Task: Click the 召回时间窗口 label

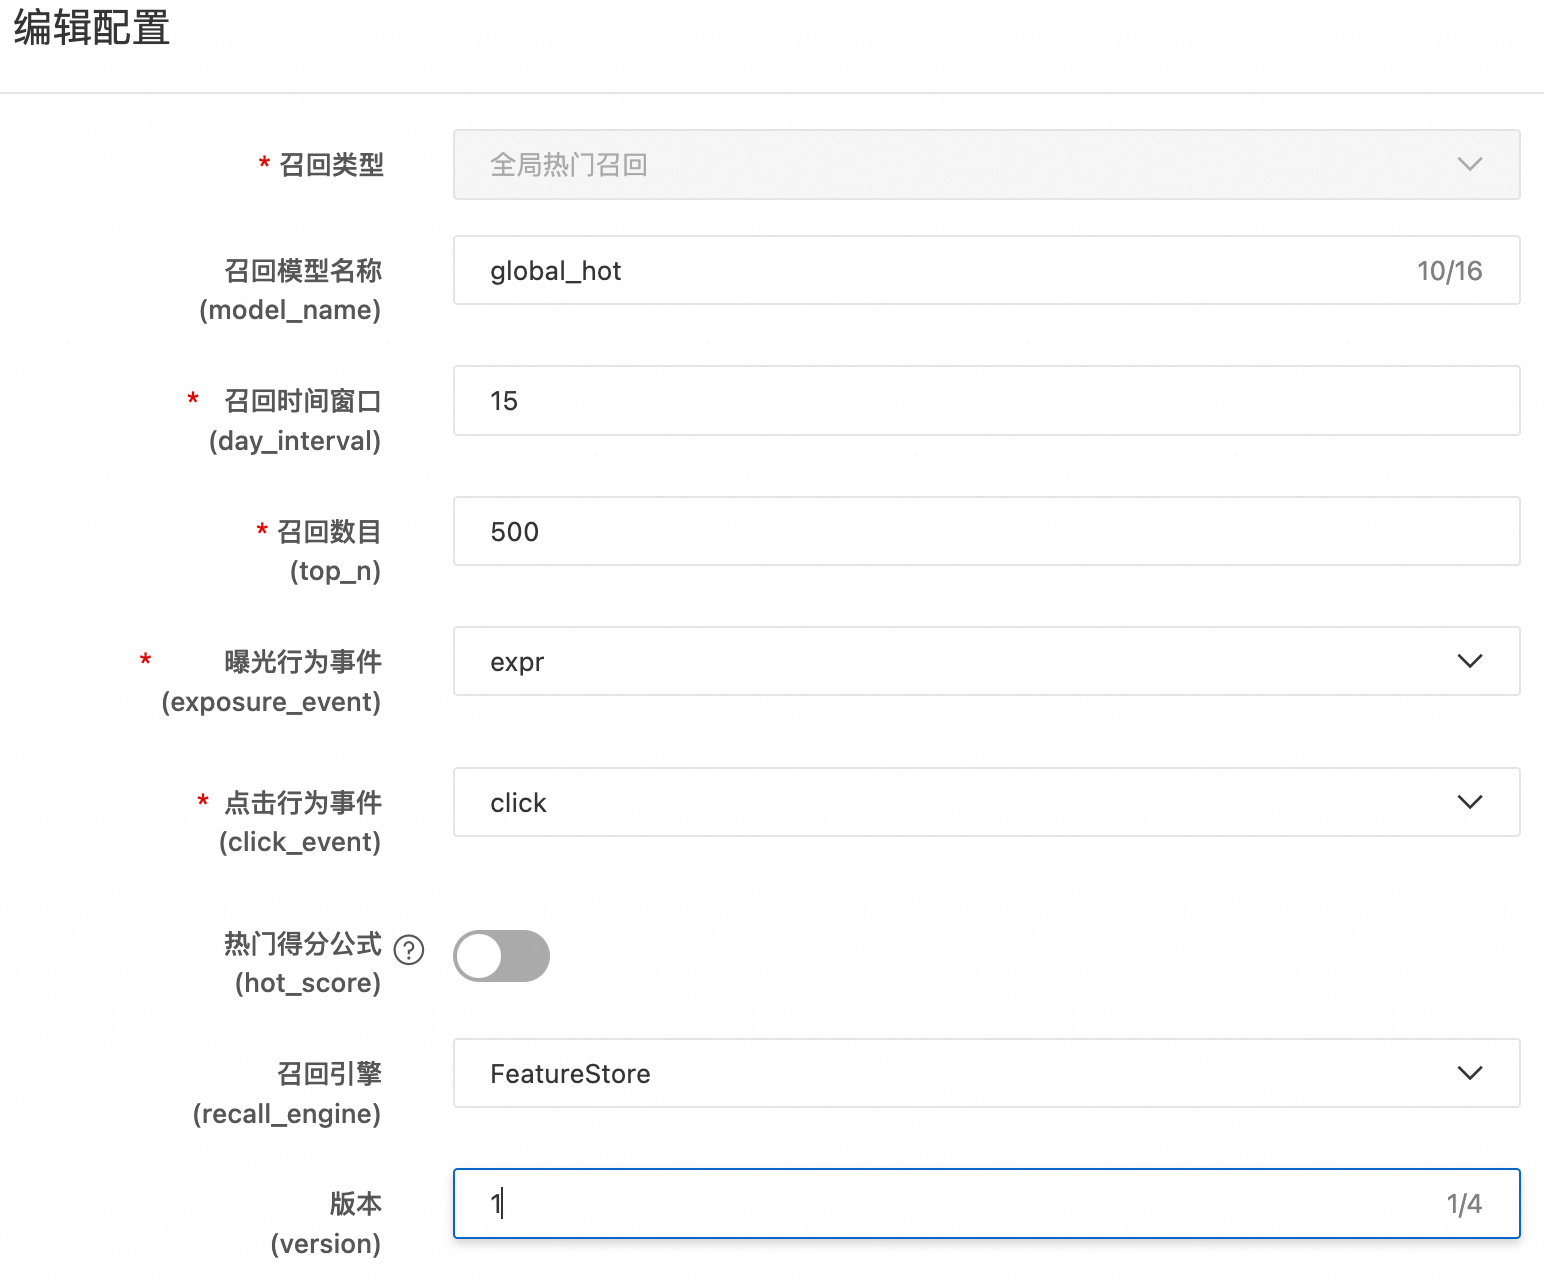Action: (303, 401)
